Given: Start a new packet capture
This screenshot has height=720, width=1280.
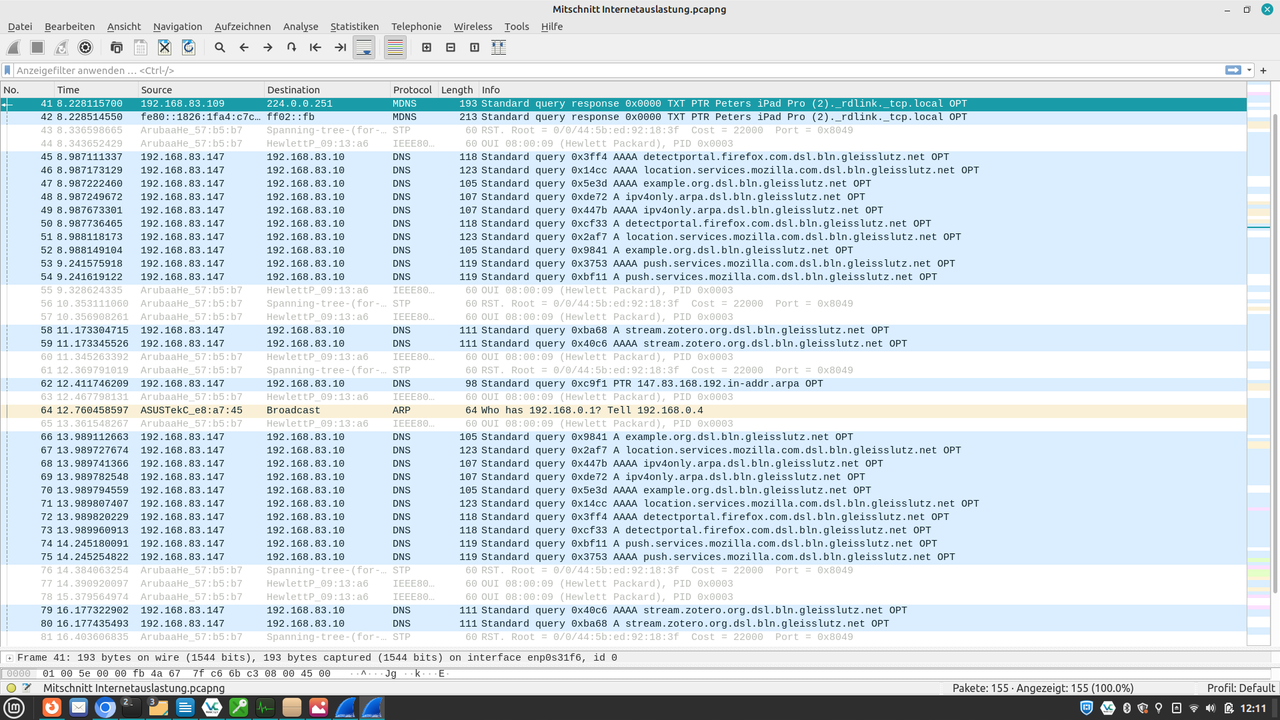Looking at the screenshot, I should (13, 47).
